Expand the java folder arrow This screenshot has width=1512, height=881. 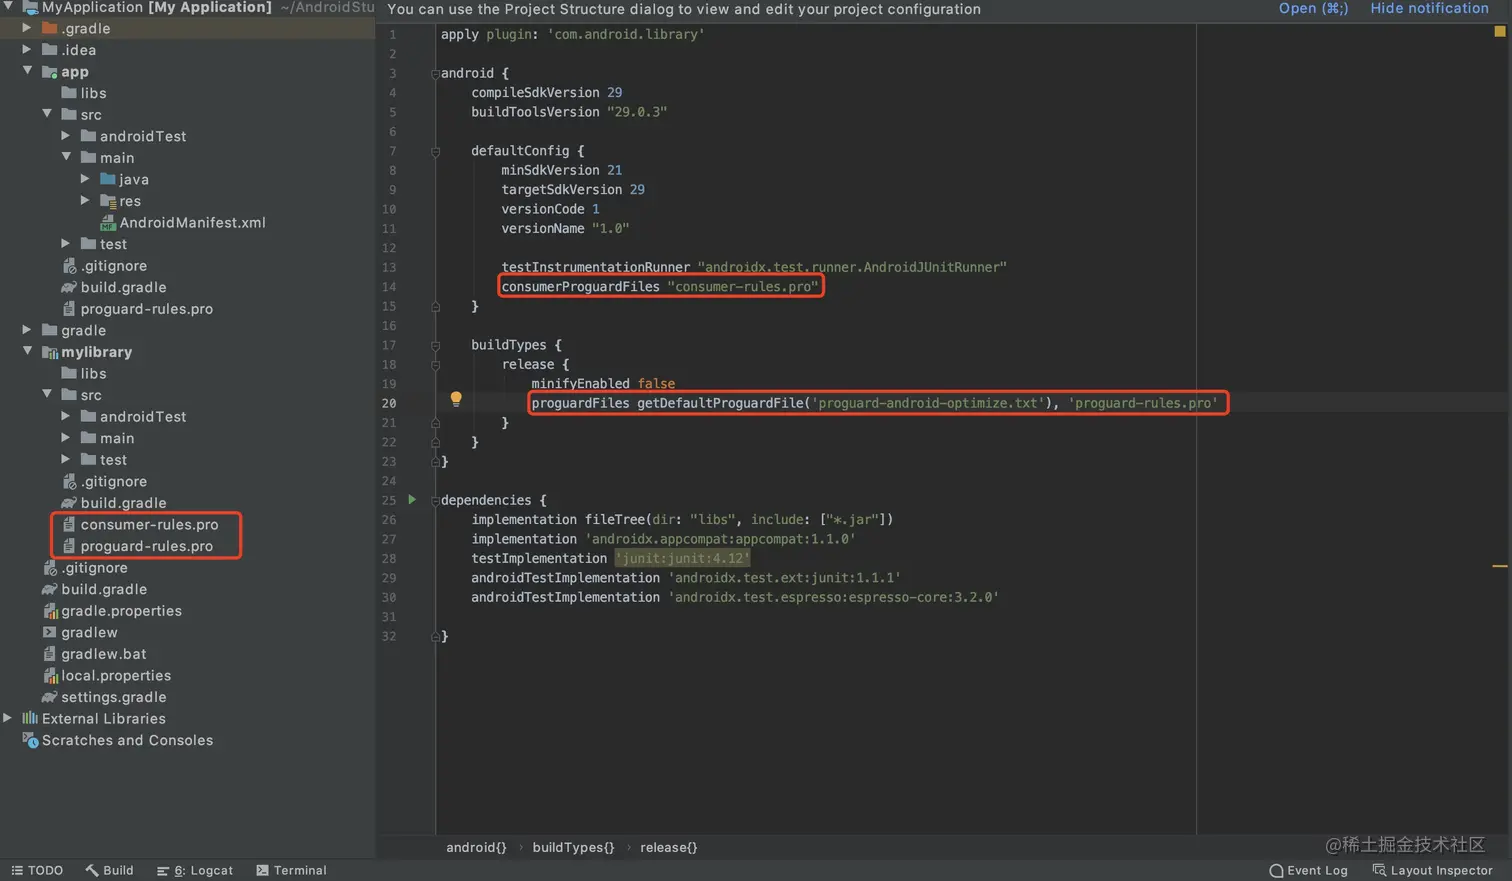coord(86,179)
